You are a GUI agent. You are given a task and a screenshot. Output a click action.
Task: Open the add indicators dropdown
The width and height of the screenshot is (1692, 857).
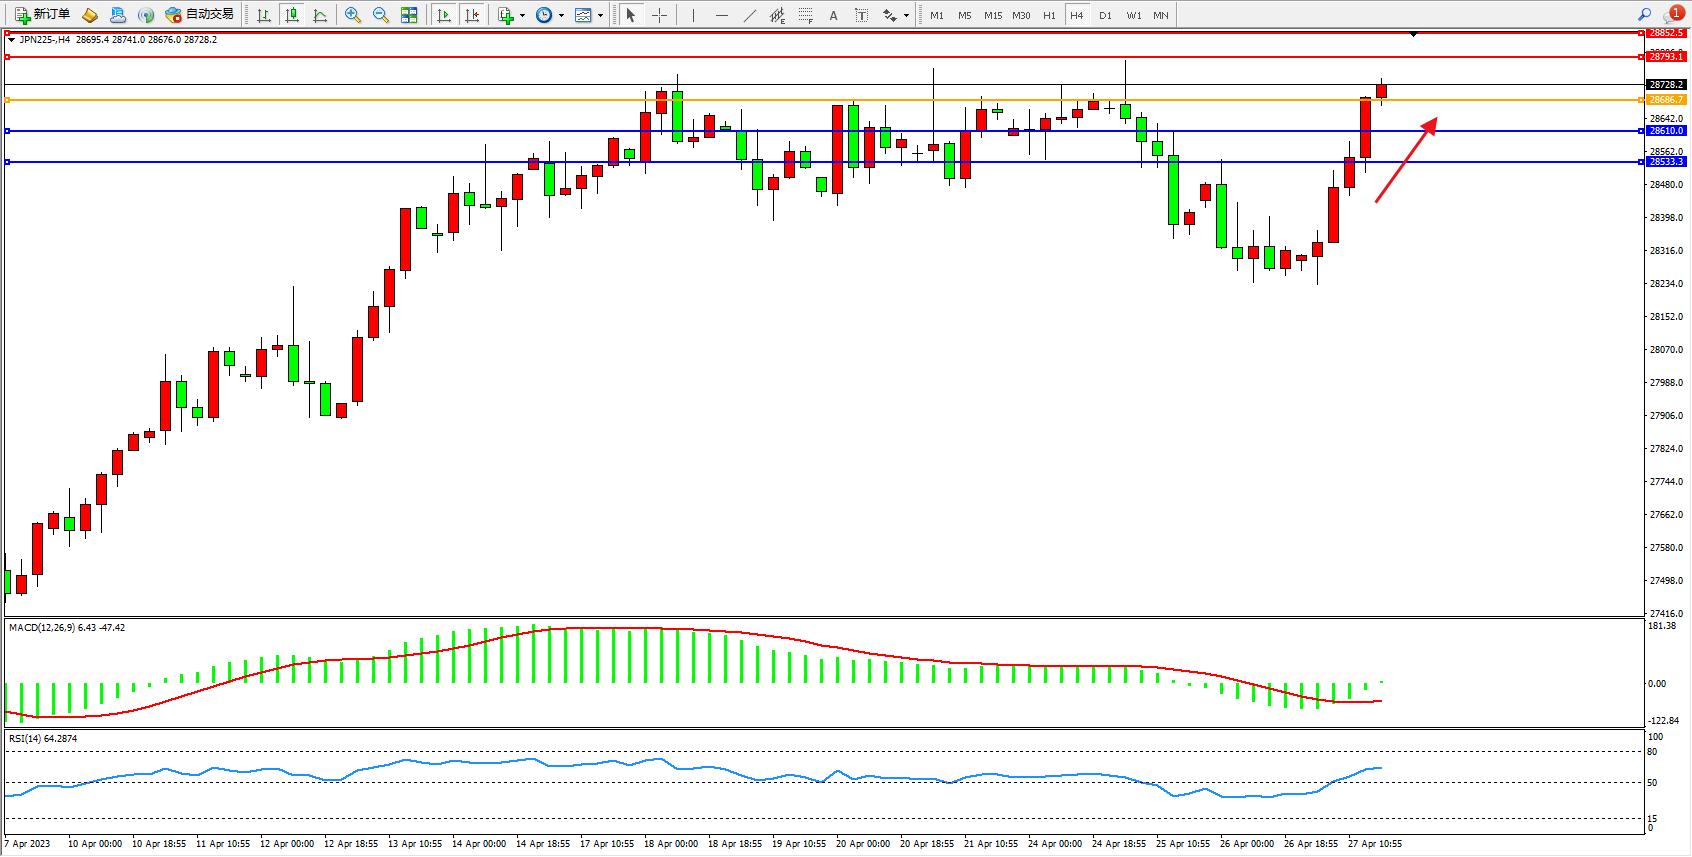[510, 15]
